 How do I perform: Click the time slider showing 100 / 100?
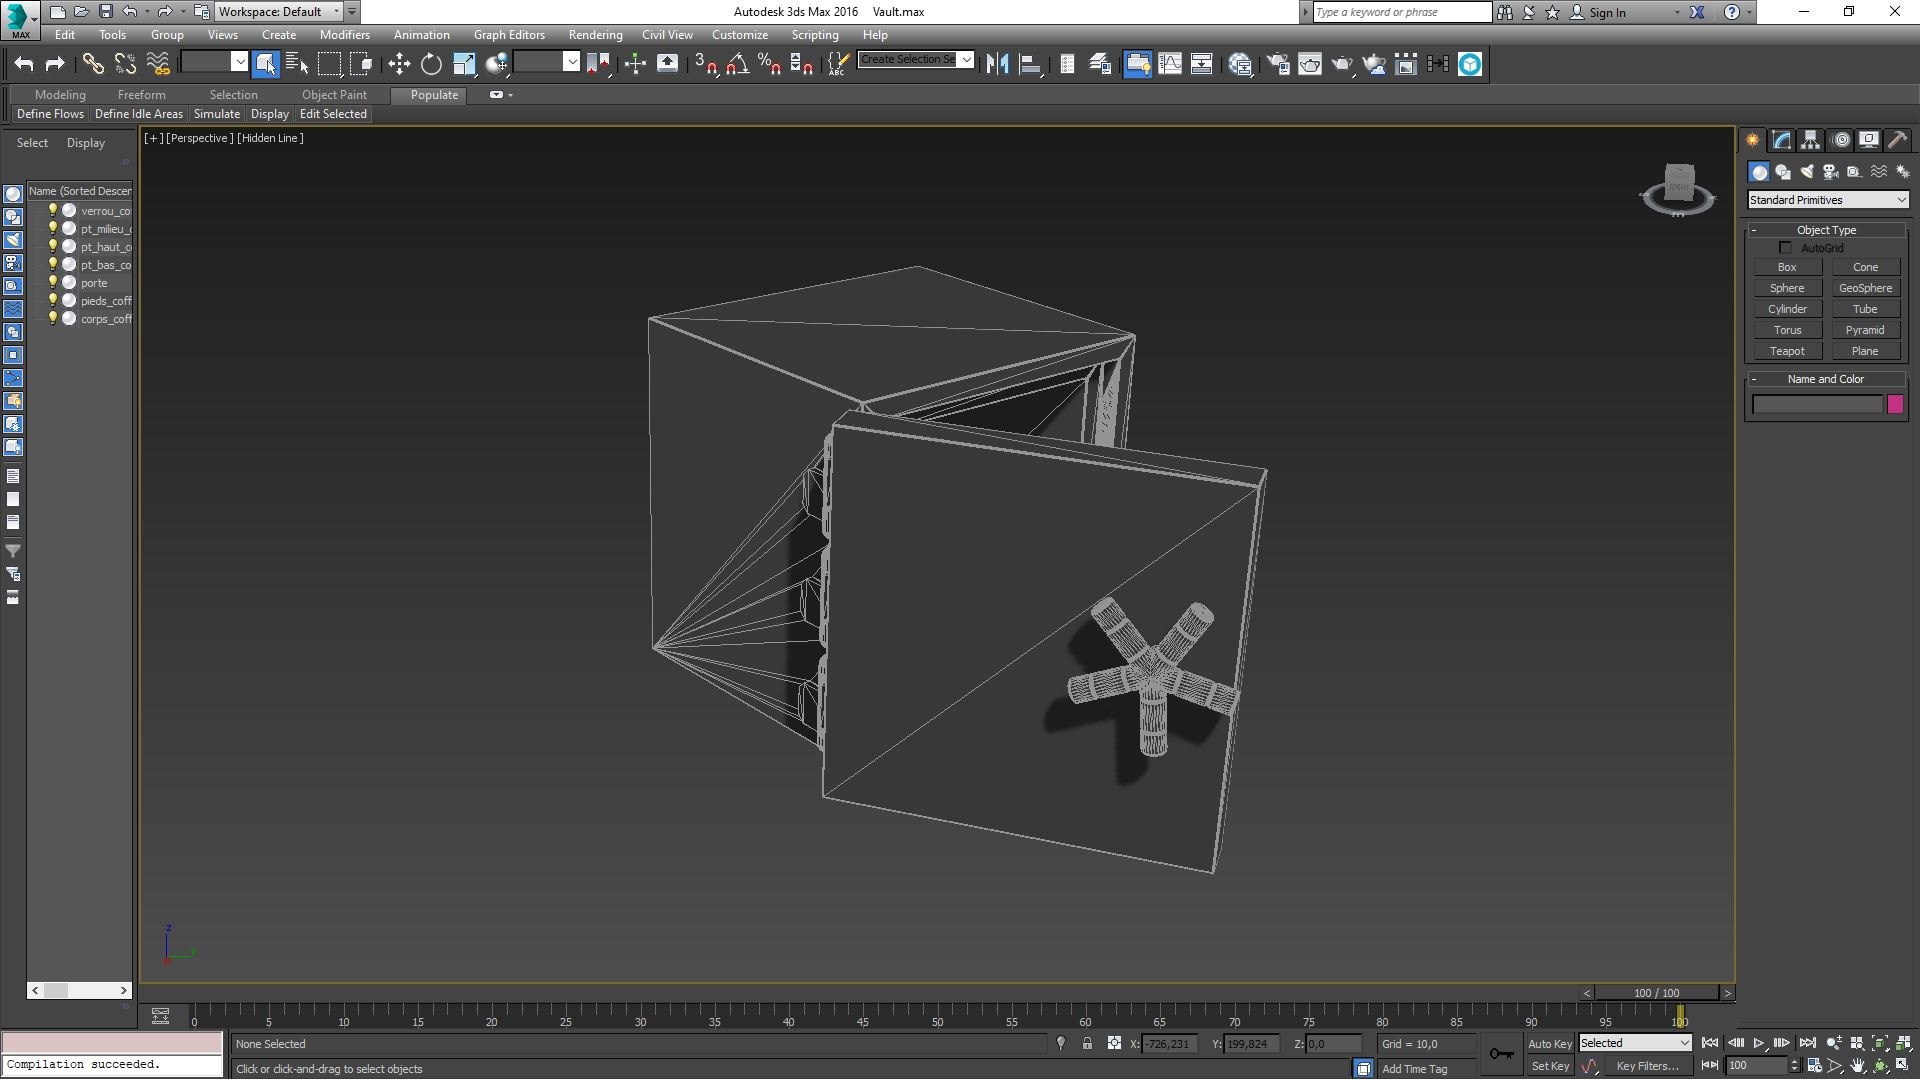(1657, 993)
